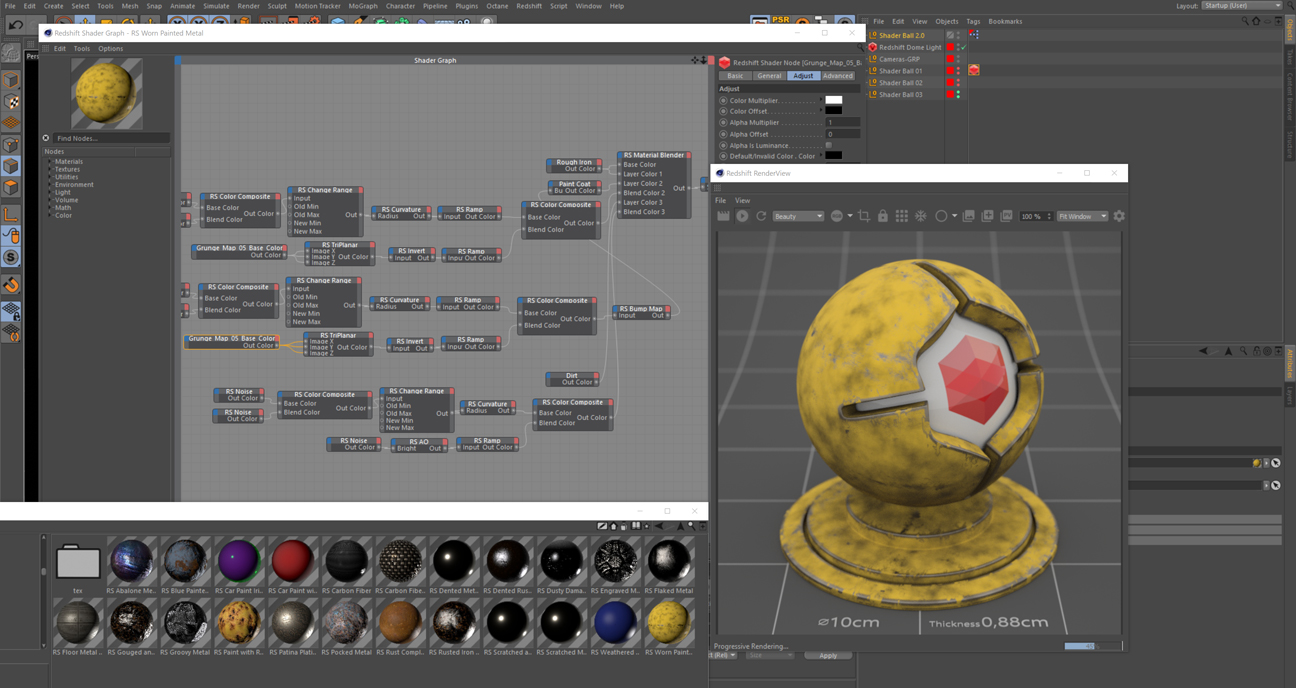Click the Redshift Shader Node cube icon
Image resolution: width=1296 pixels, height=688 pixels.
725,62
